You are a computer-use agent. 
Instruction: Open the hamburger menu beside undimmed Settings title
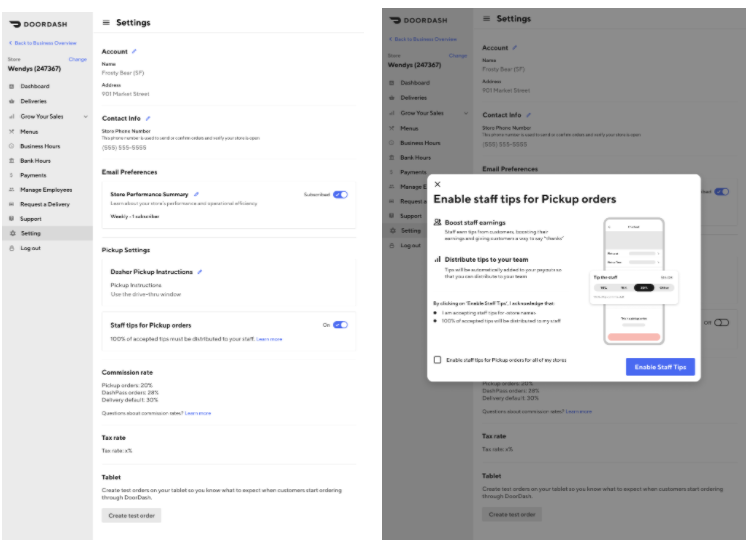107,22
